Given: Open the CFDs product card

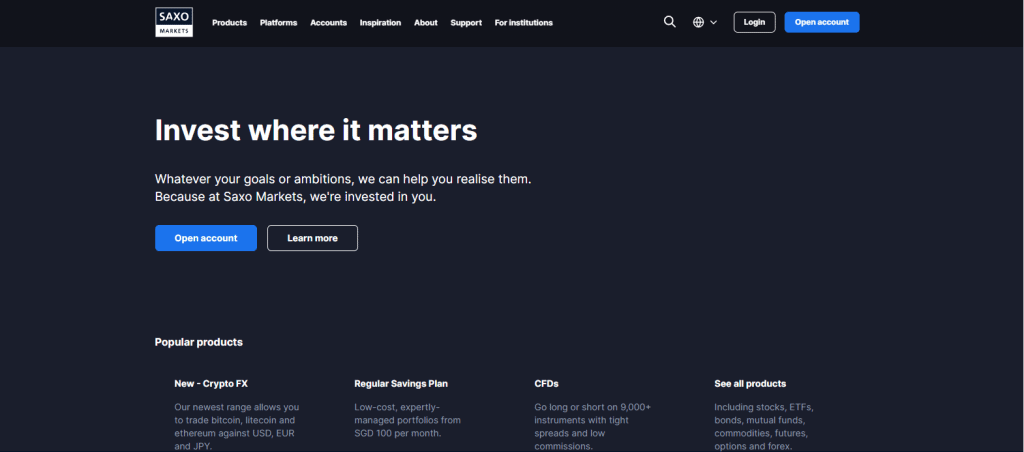Looking at the screenshot, I should 546,383.
